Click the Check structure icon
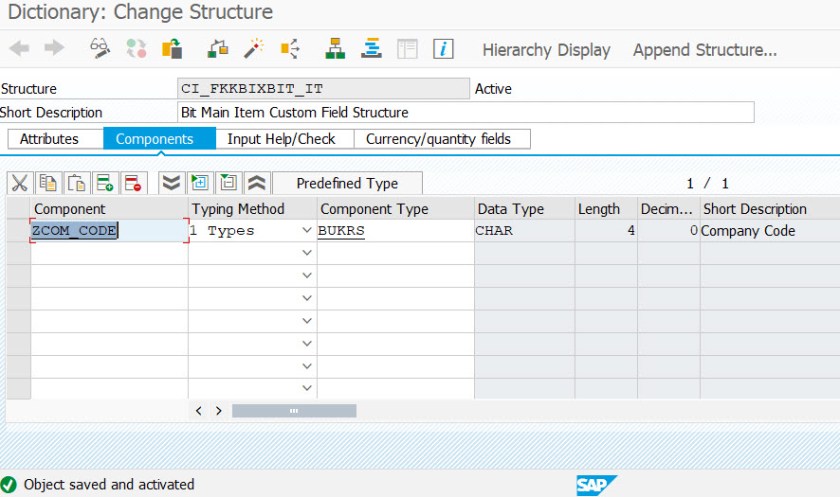 pyautogui.click(x=218, y=49)
